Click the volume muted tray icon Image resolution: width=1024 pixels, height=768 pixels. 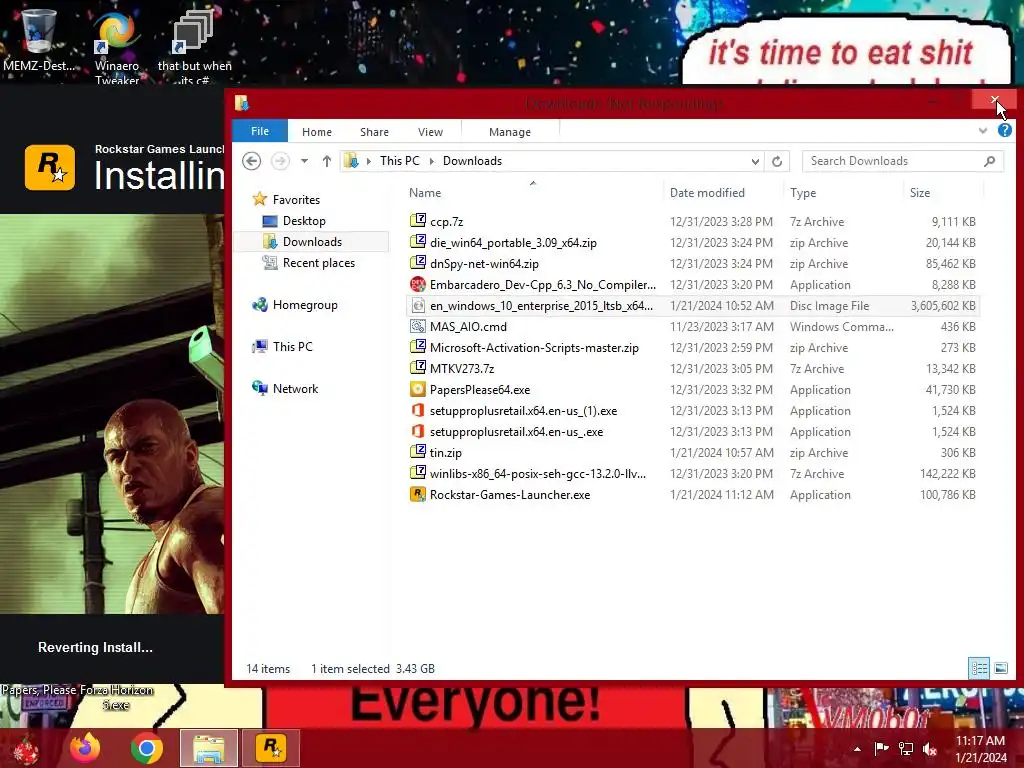pos(929,749)
